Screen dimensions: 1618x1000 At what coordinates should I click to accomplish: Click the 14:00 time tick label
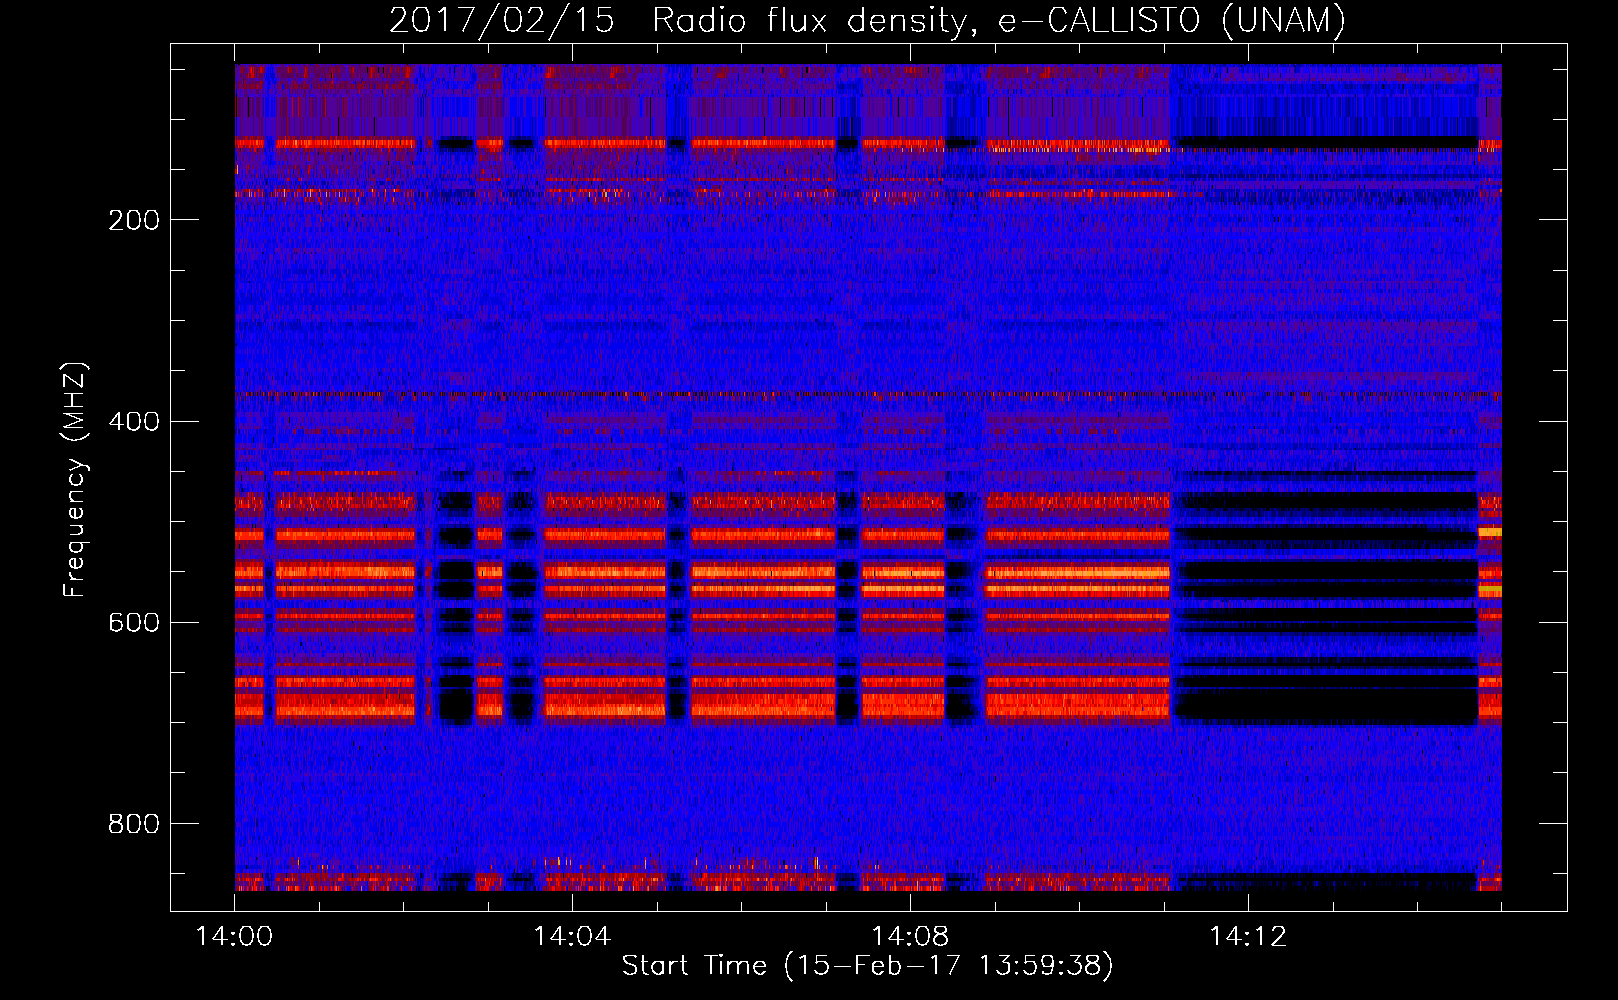pyautogui.click(x=234, y=936)
